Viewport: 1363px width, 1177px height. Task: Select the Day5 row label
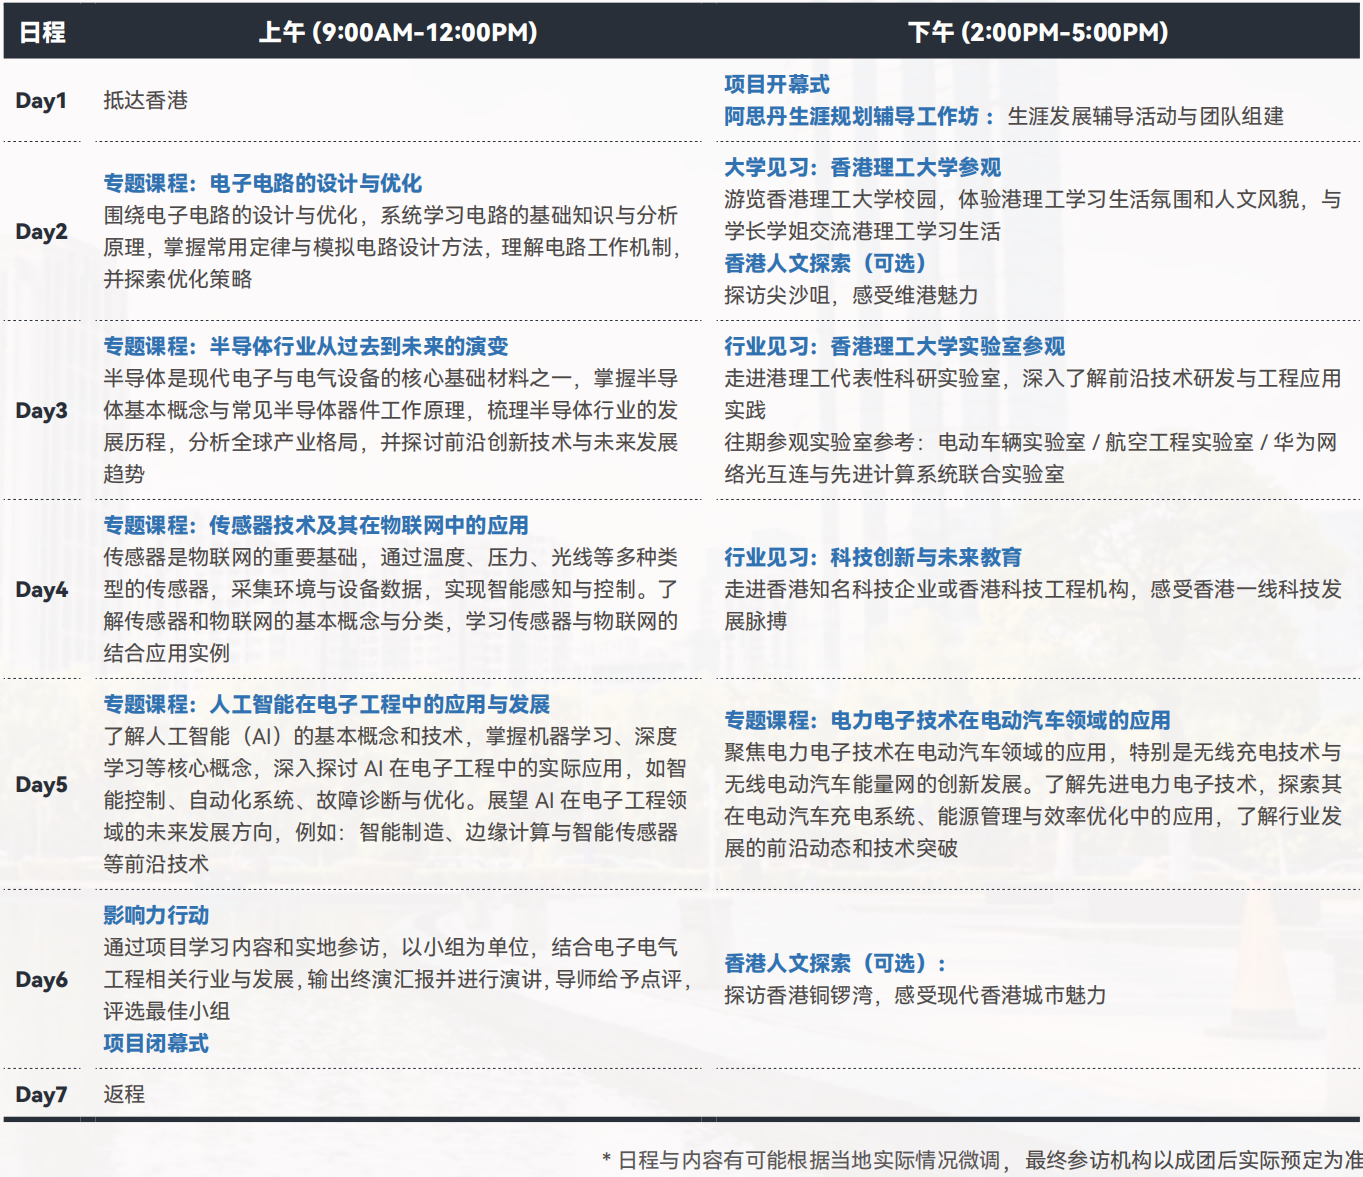tap(42, 785)
